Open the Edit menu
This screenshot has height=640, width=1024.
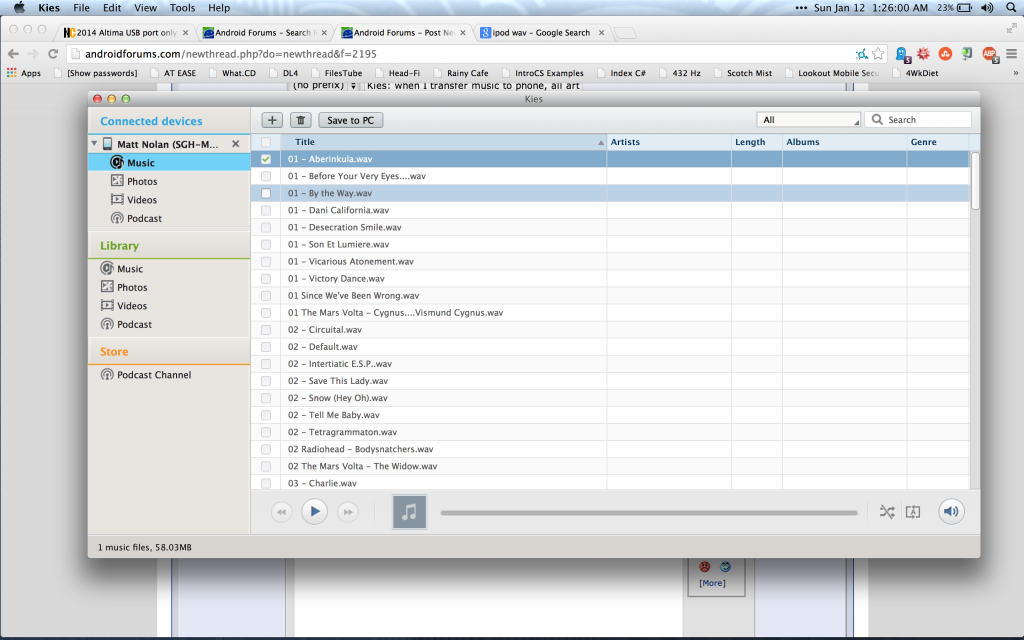112,8
